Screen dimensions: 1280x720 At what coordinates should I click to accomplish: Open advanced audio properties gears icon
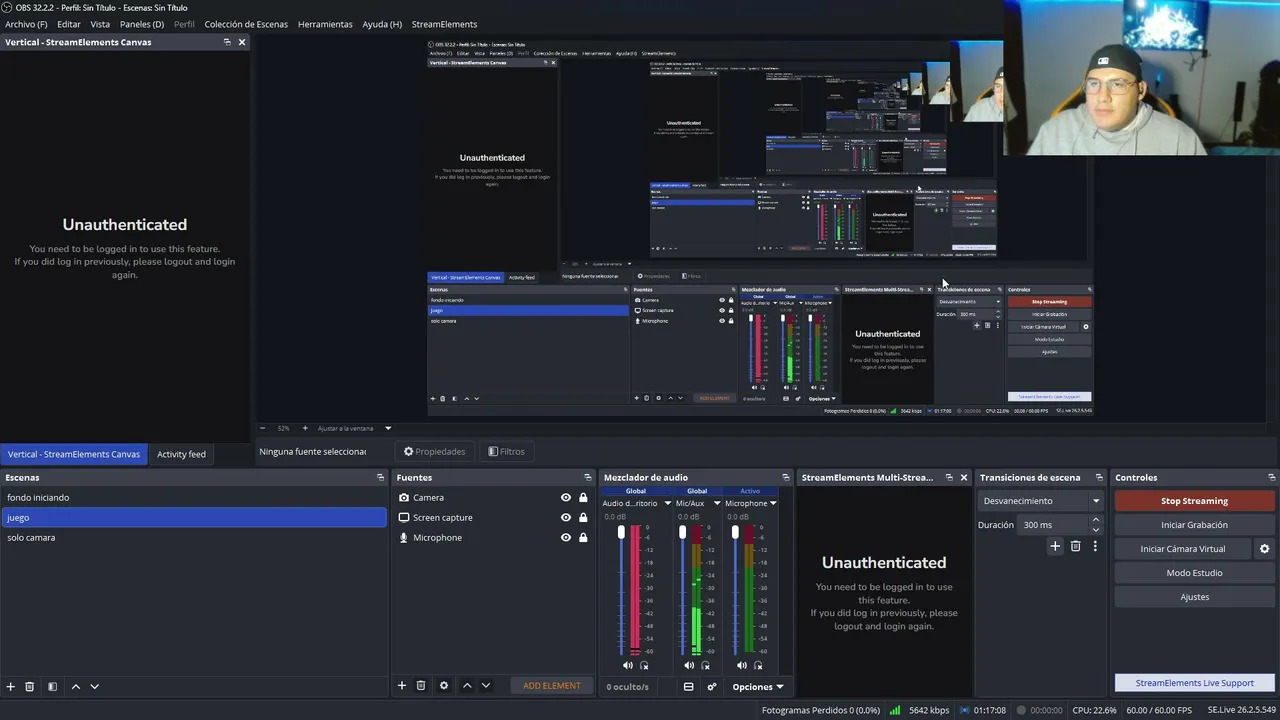click(x=712, y=687)
